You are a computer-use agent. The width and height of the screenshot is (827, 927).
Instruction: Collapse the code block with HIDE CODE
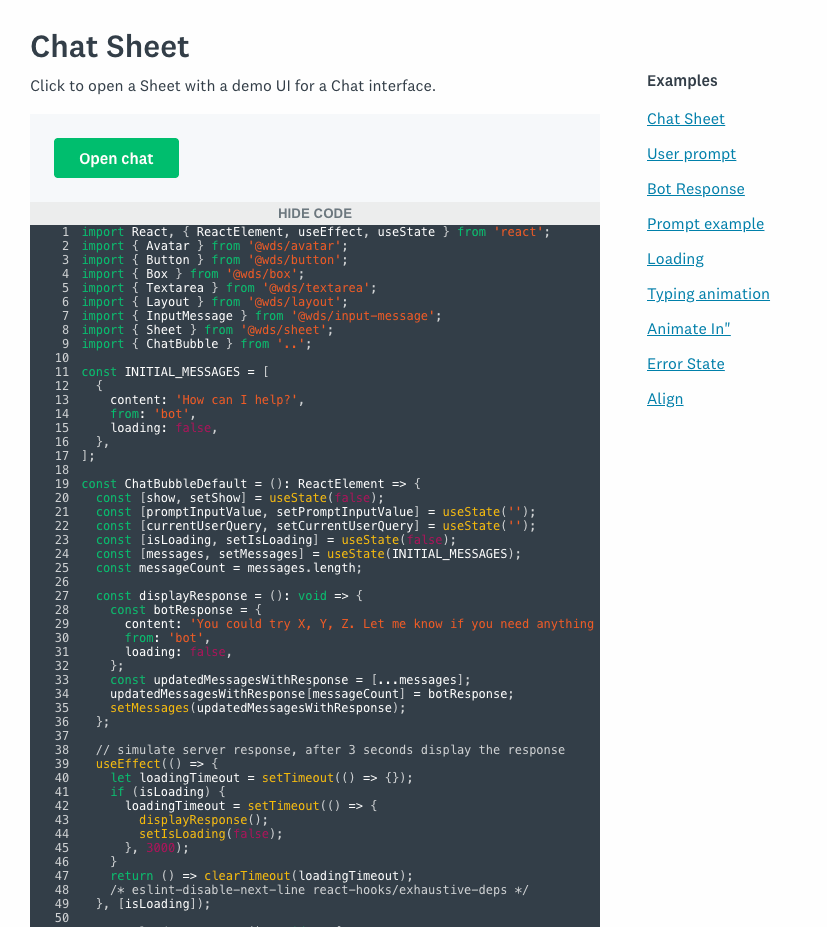point(314,213)
